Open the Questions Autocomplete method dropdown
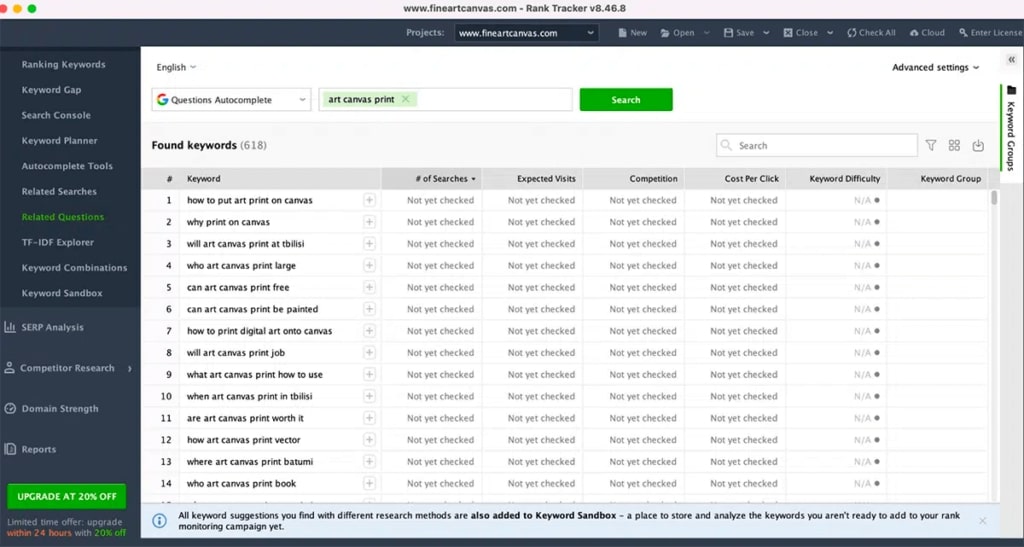Image resolution: width=1024 pixels, height=547 pixels. tap(231, 100)
